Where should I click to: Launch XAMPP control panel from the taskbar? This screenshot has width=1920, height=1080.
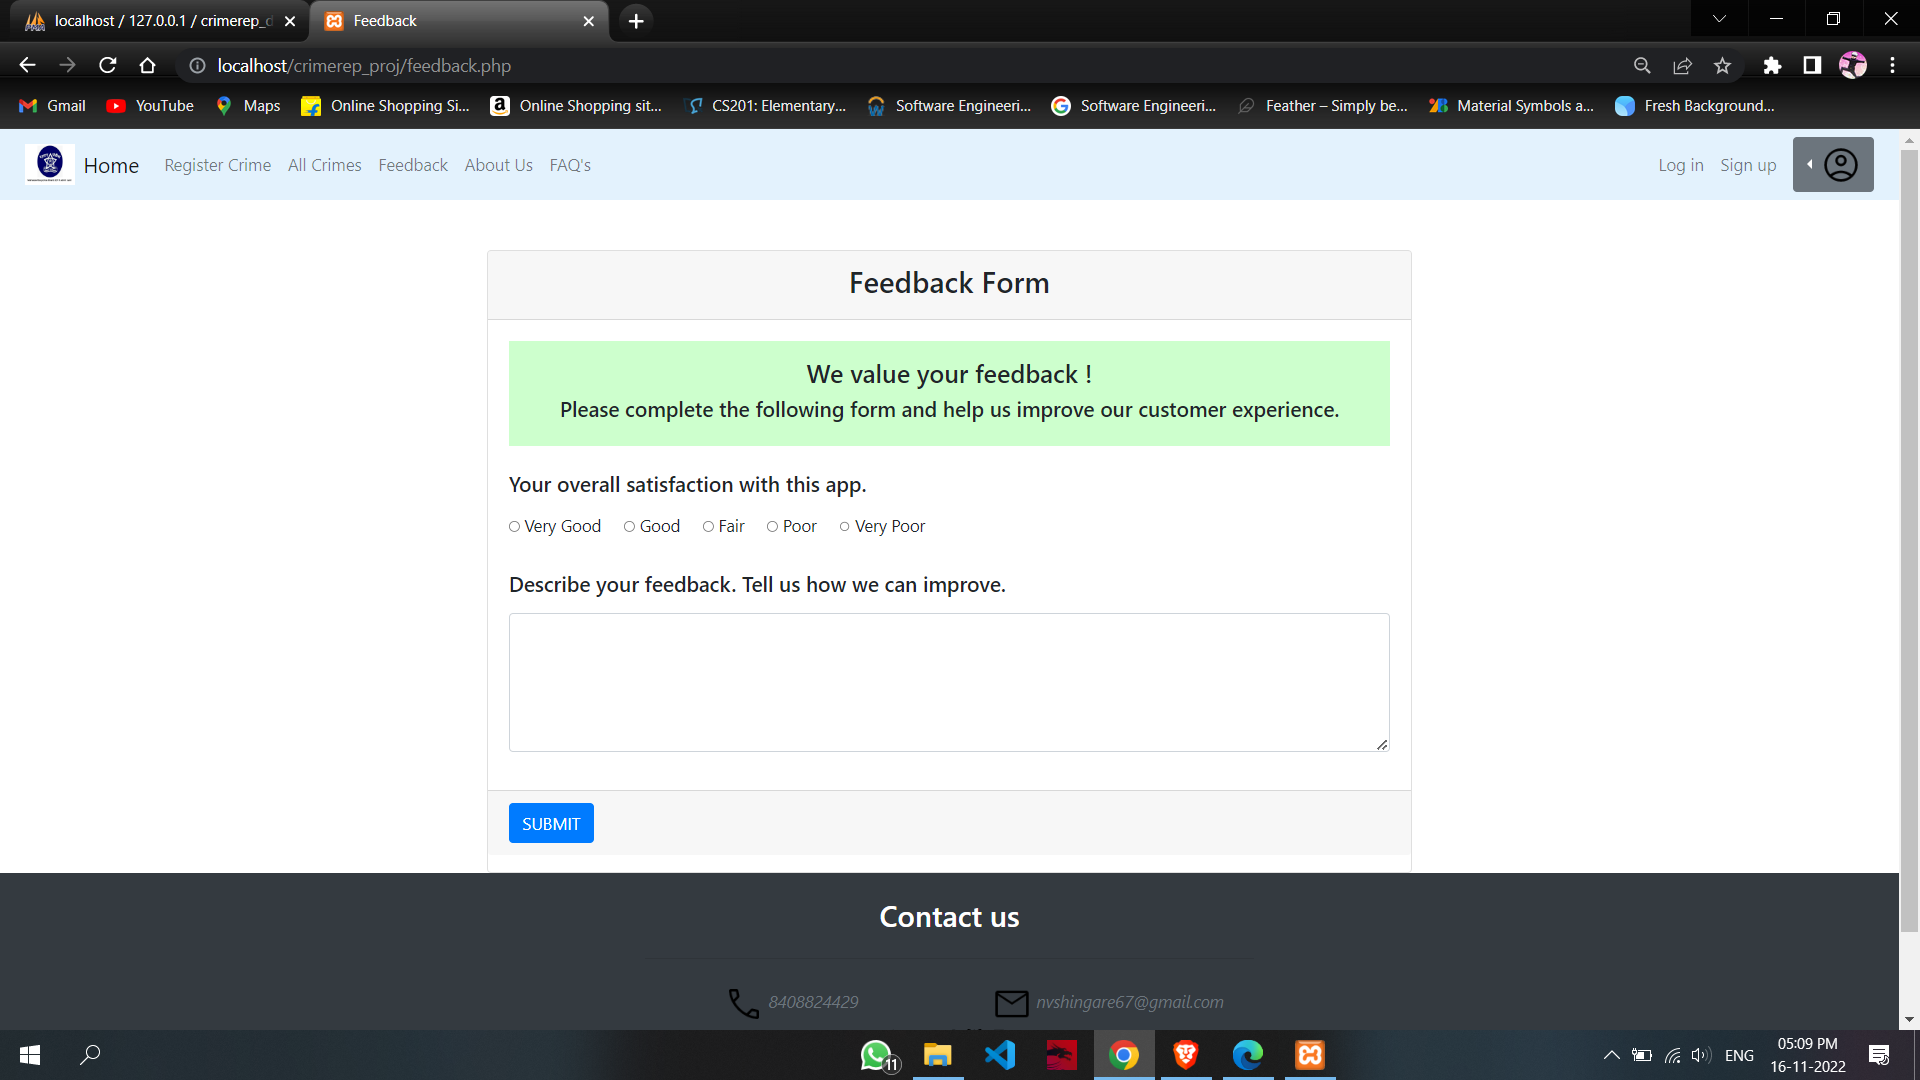click(1309, 1055)
